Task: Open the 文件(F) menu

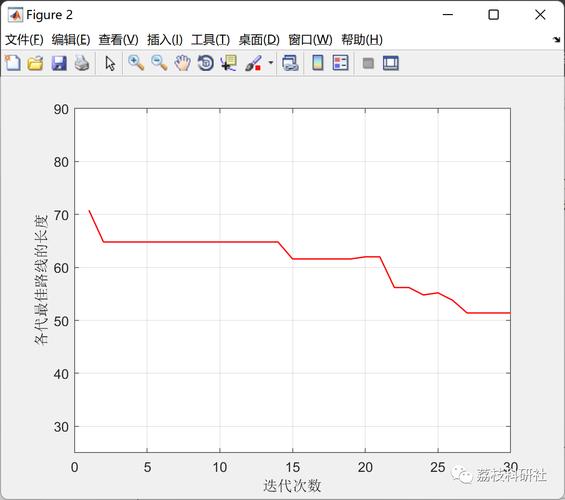Action: click(x=24, y=40)
